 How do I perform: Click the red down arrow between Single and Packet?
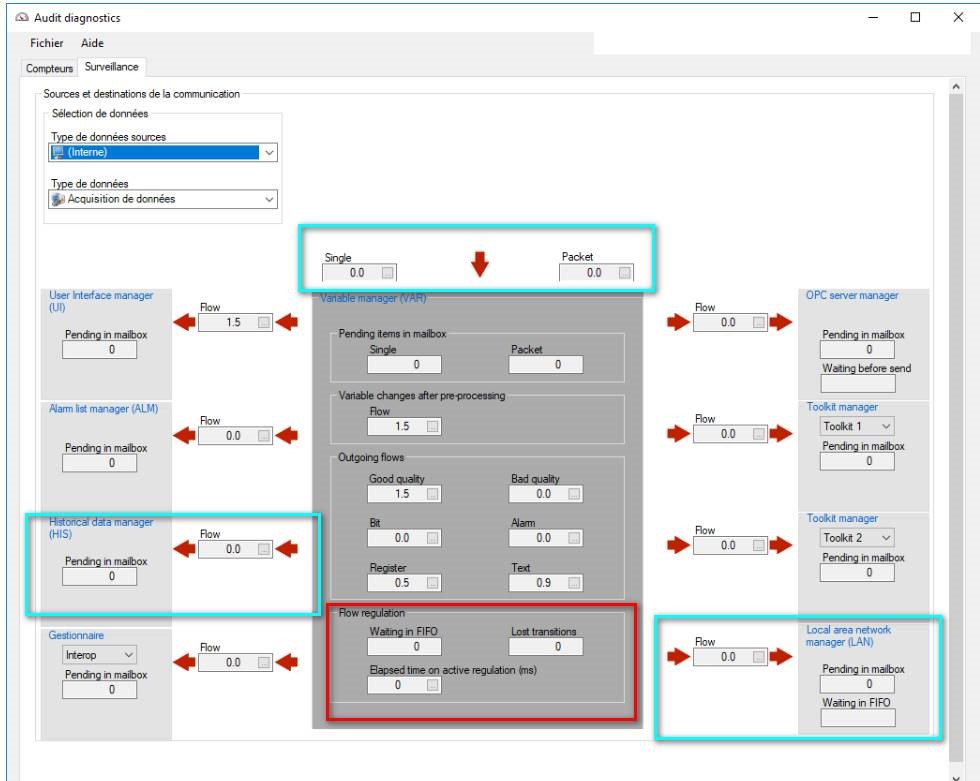[480, 265]
